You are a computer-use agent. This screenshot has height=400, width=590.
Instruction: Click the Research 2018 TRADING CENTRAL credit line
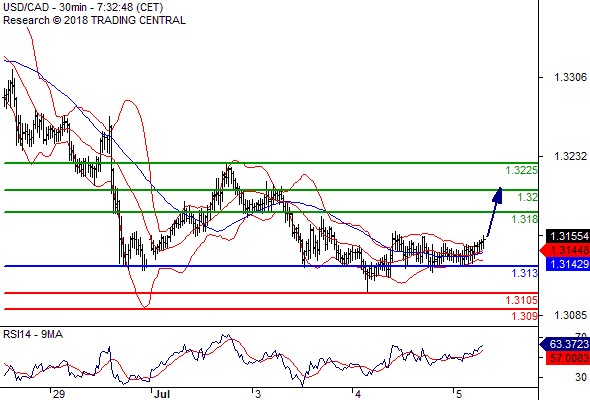pos(94,20)
